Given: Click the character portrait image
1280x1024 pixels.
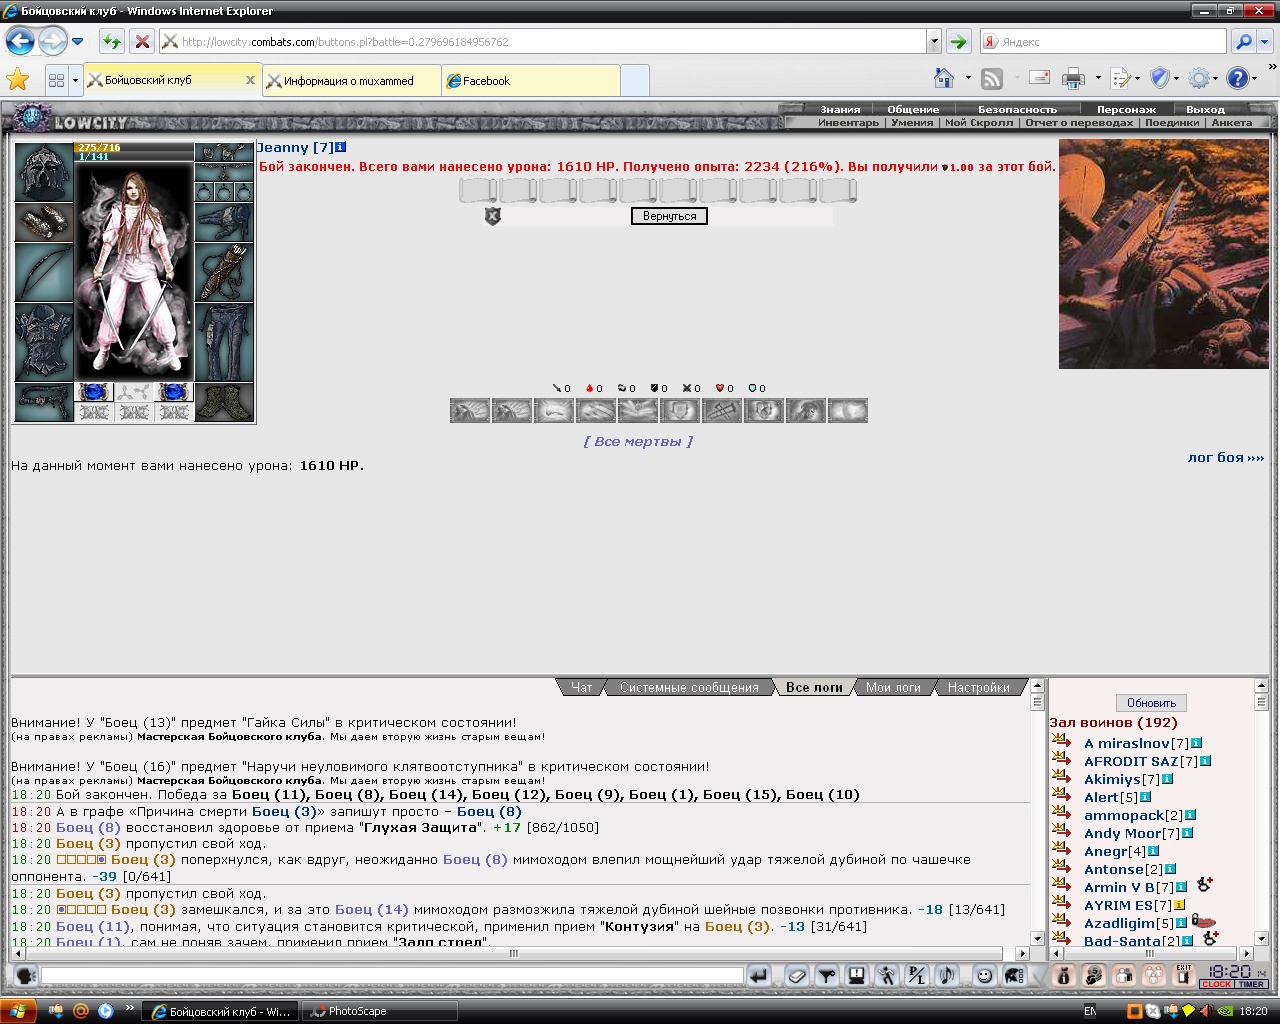Looking at the screenshot, I should tap(134, 272).
